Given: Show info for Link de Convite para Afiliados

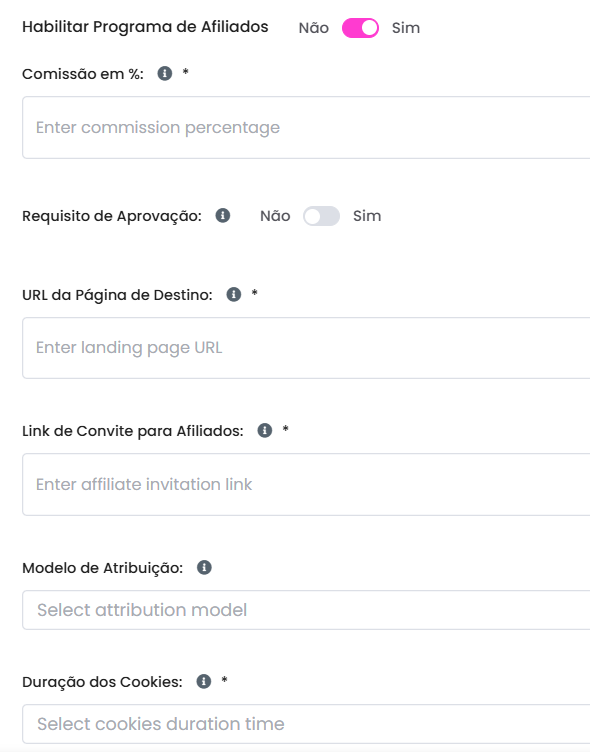Looking at the screenshot, I should 265,430.
